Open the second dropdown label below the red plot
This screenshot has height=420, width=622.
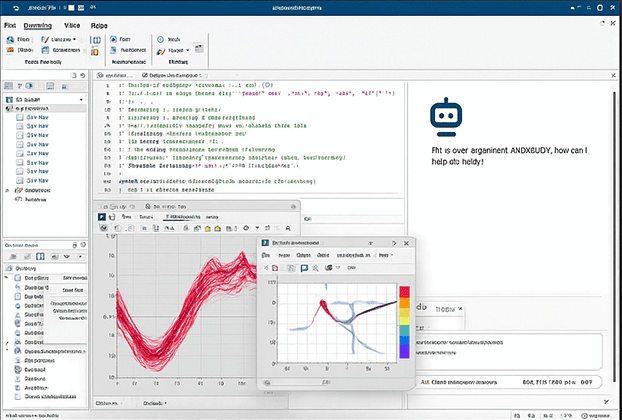154,403
